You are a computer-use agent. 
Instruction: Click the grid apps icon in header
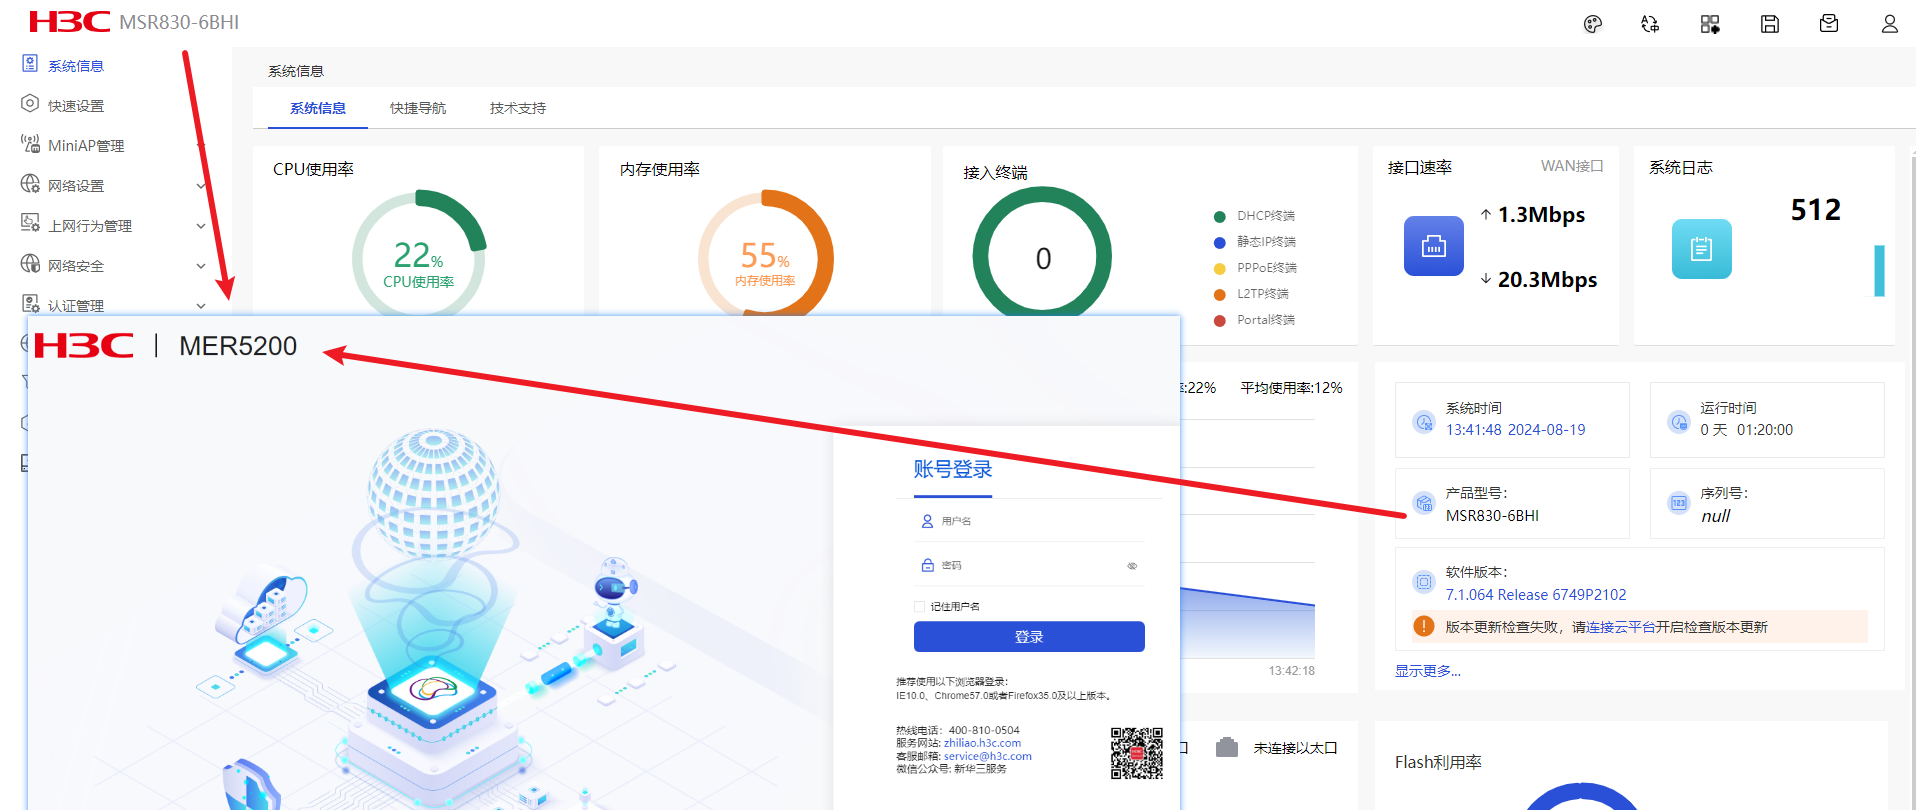[1710, 24]
